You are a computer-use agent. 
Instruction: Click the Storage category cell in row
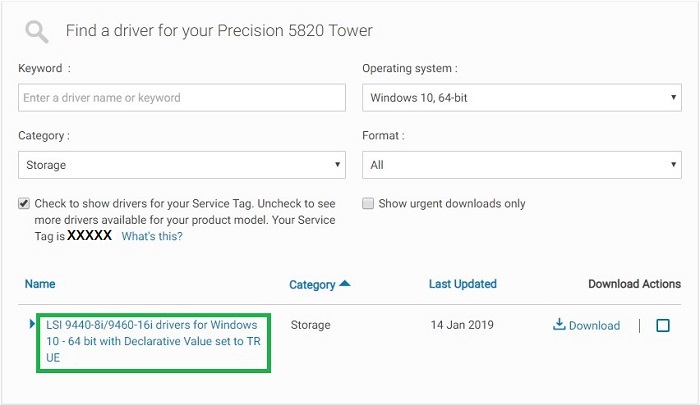tap(310, 325)
